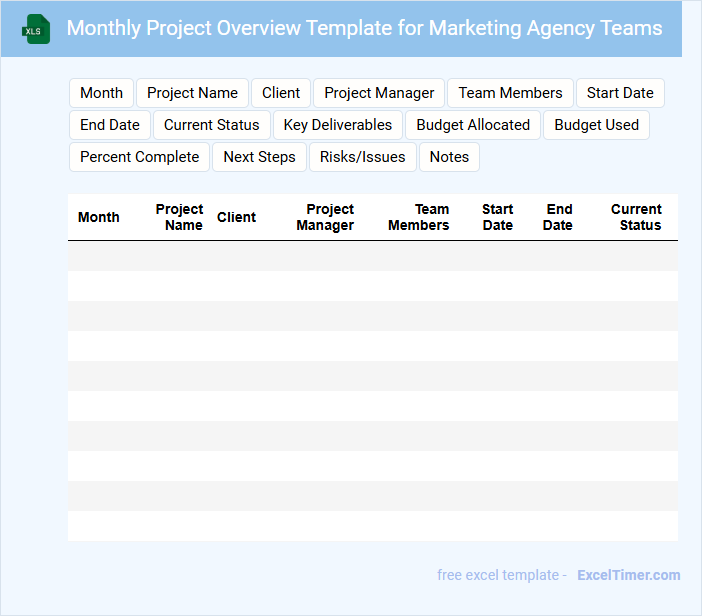Select the Month tag
The height and width of the screenshot is (616, 702).
(101, 93)
